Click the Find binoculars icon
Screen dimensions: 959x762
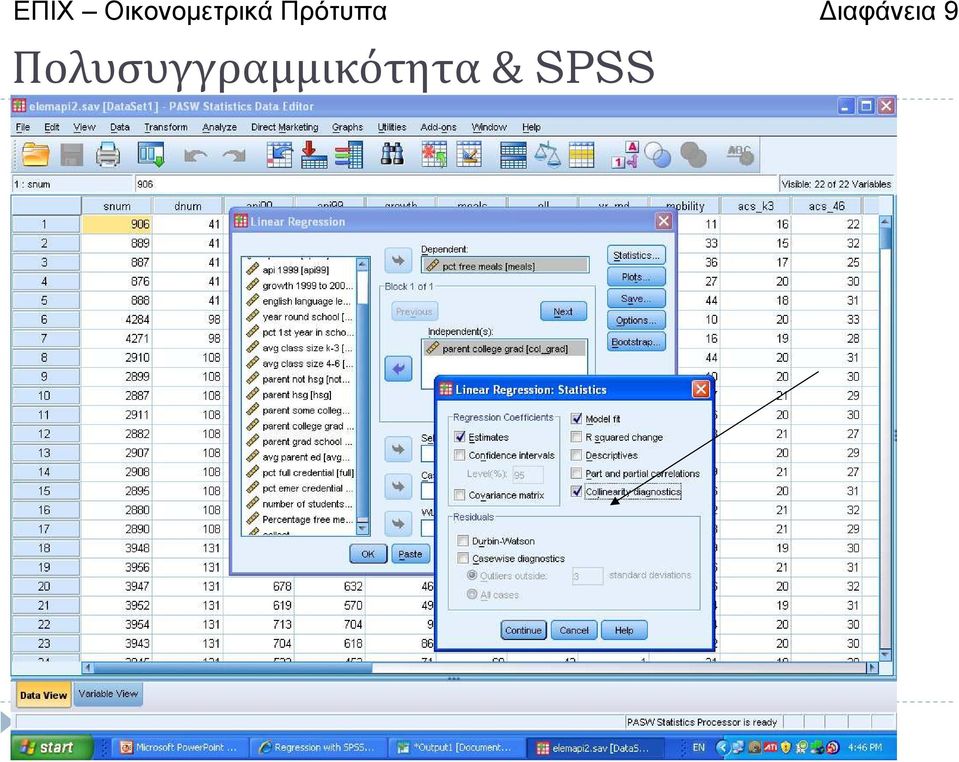click(392, 154)
